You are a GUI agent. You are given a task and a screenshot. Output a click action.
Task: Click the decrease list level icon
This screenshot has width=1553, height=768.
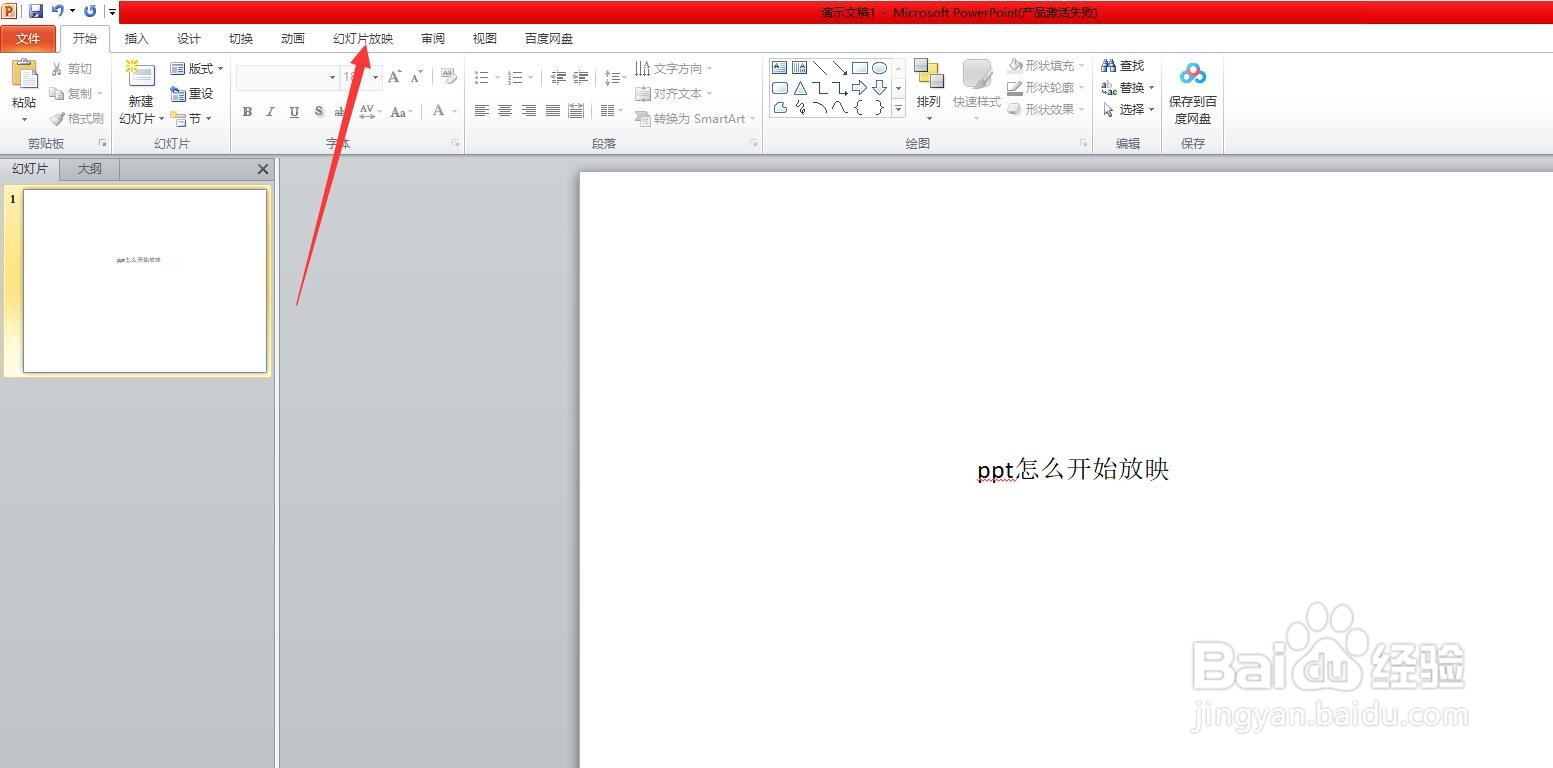[x=558, y=77]
